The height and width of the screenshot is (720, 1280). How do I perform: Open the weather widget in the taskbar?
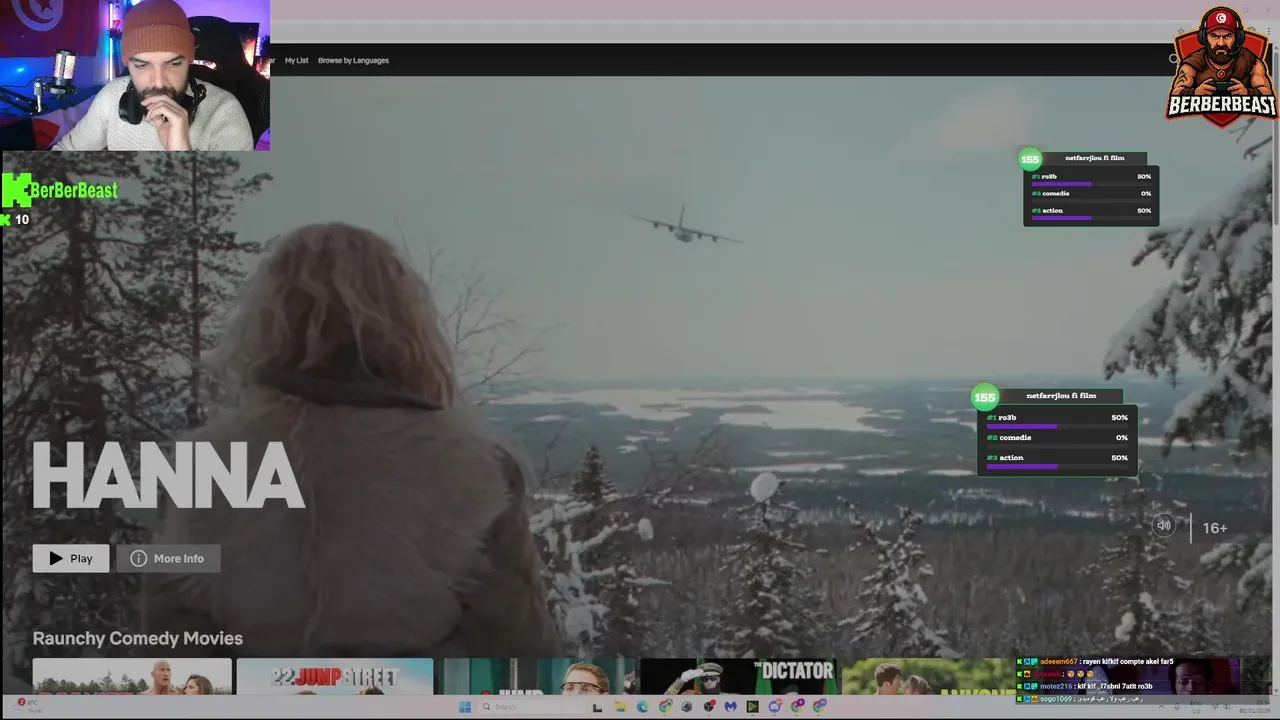pyautogui.click(x=30, y=706)
